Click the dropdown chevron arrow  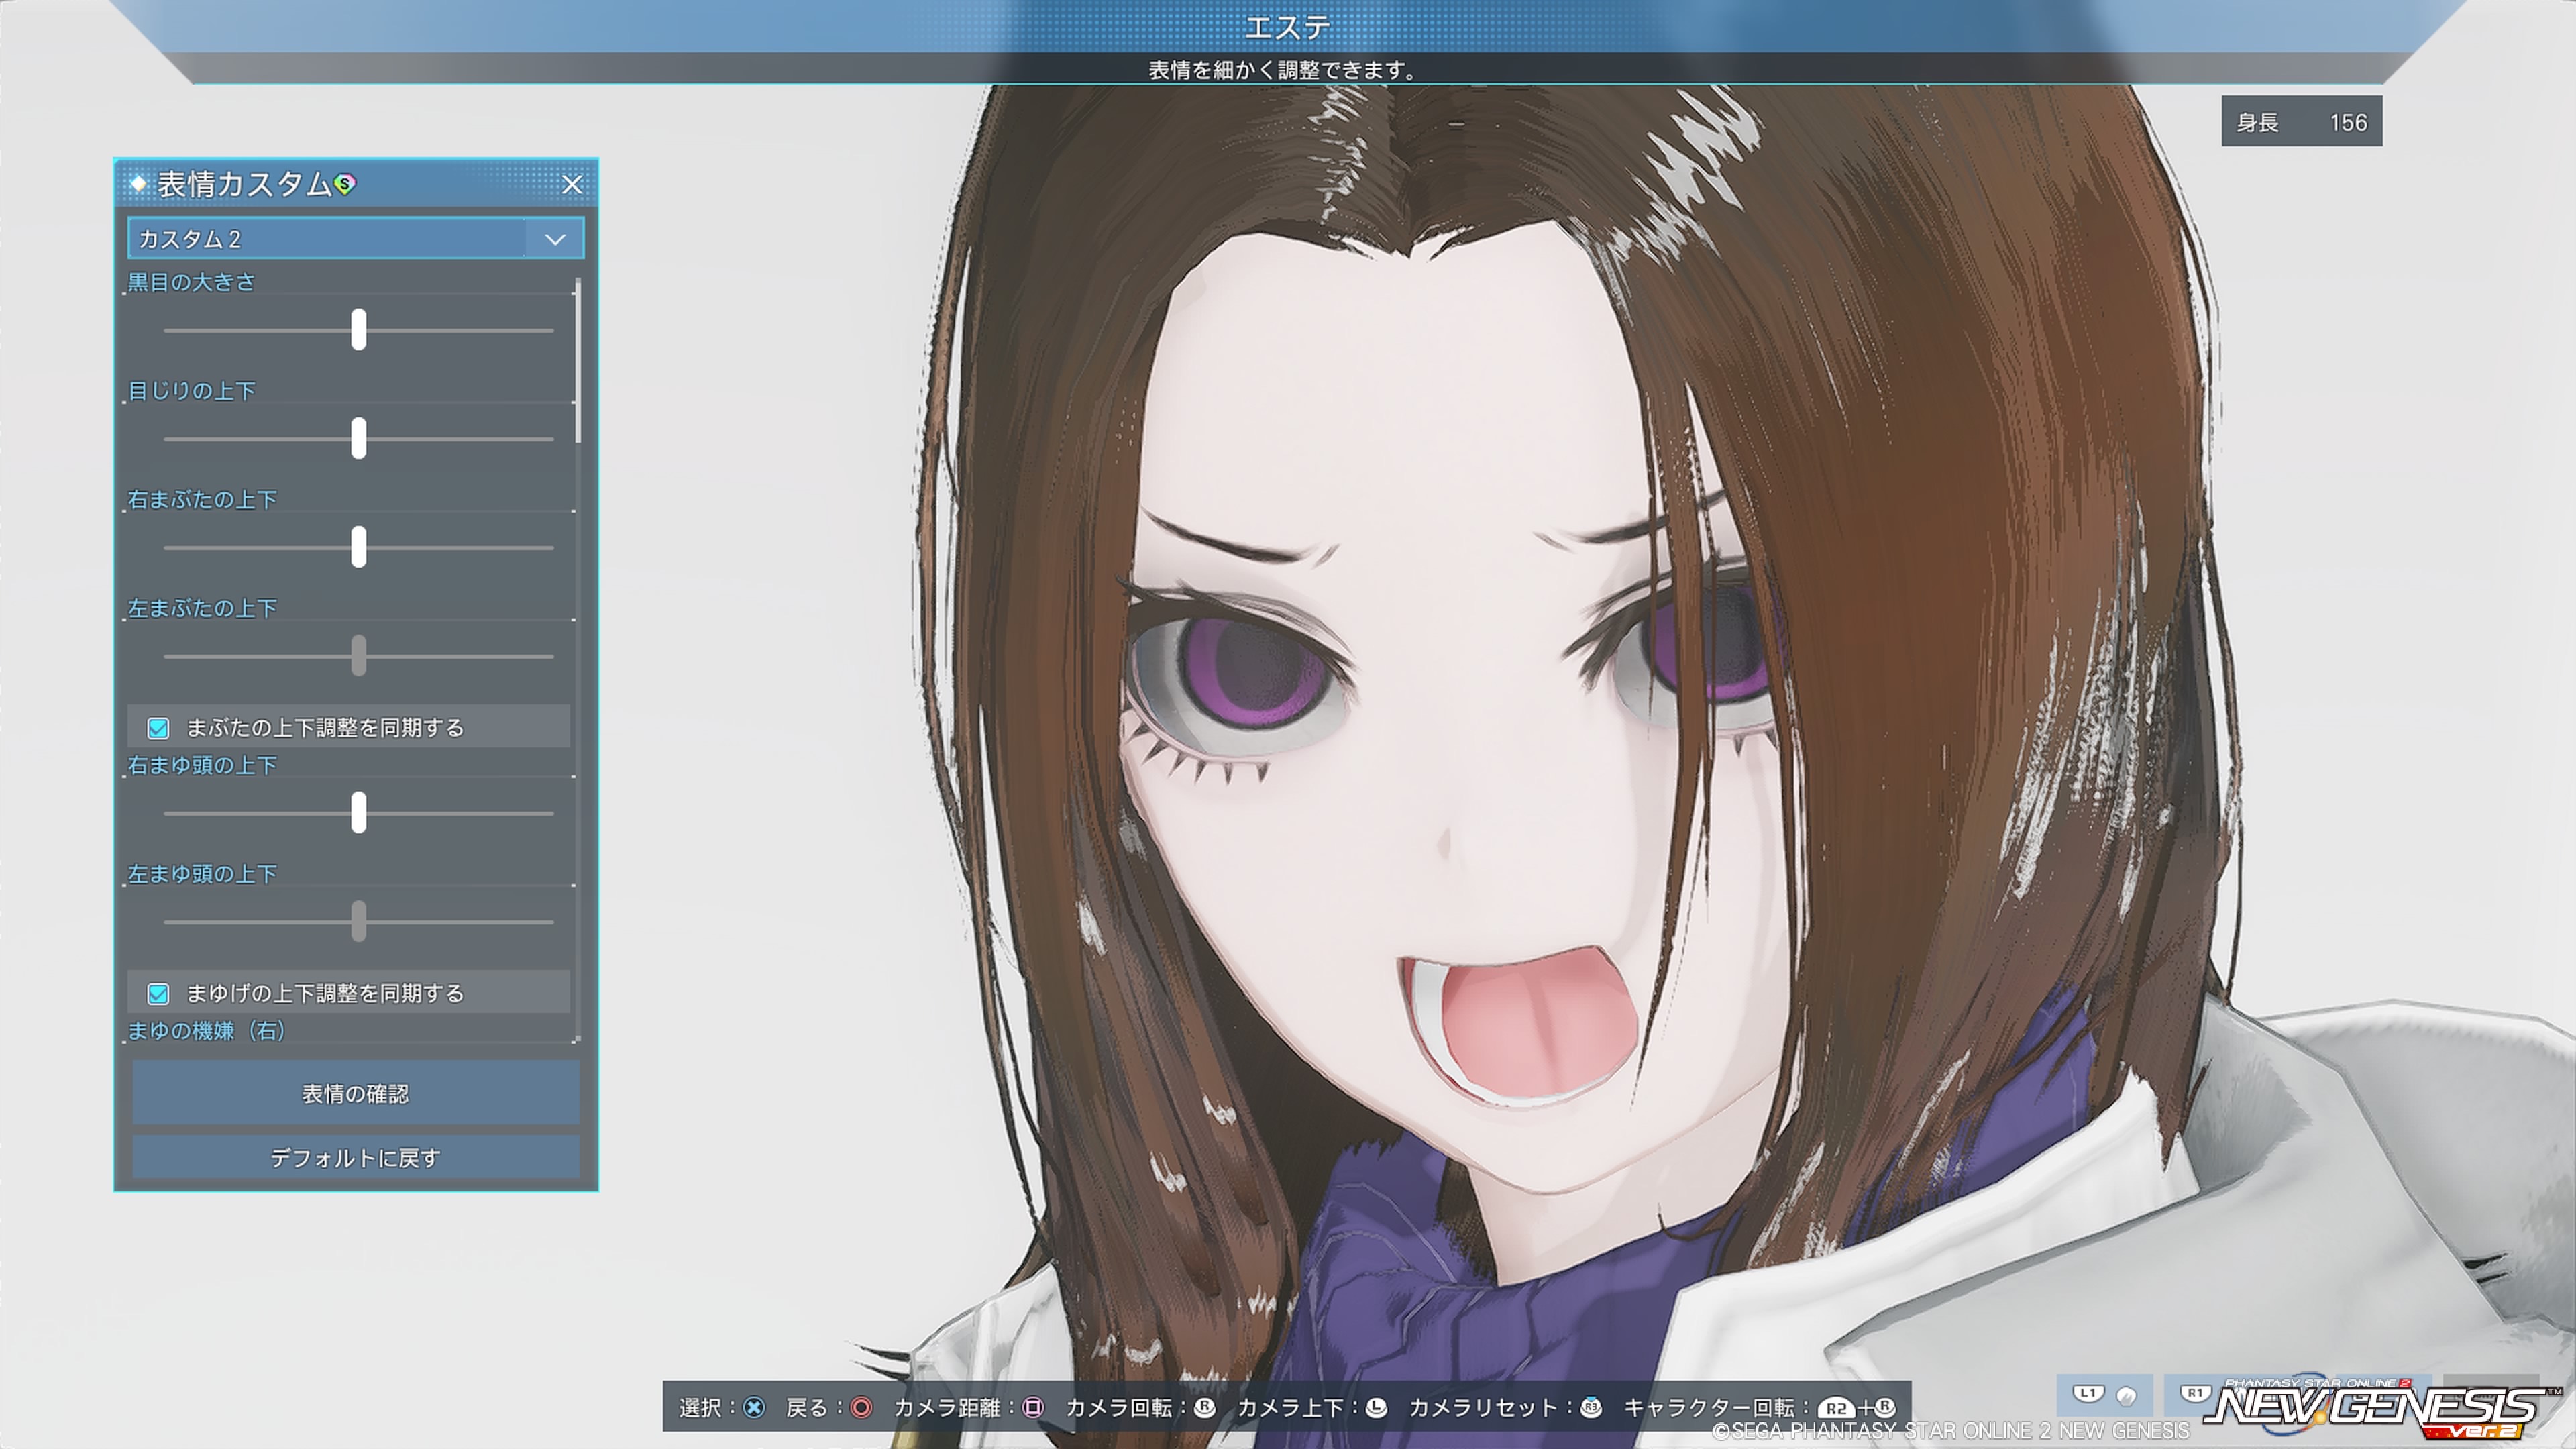(x=555, y=239)
